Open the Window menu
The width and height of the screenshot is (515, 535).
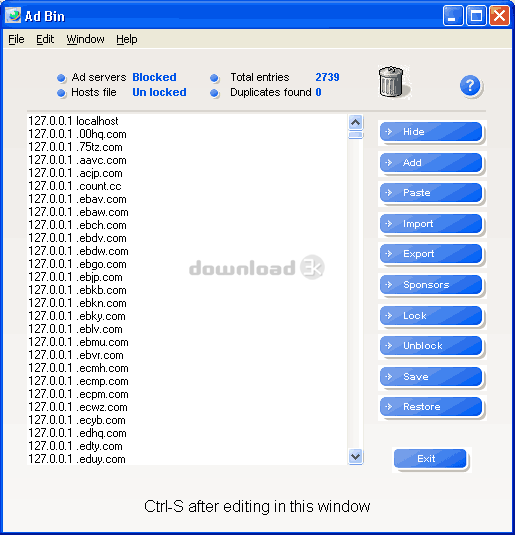click(85, 39)
